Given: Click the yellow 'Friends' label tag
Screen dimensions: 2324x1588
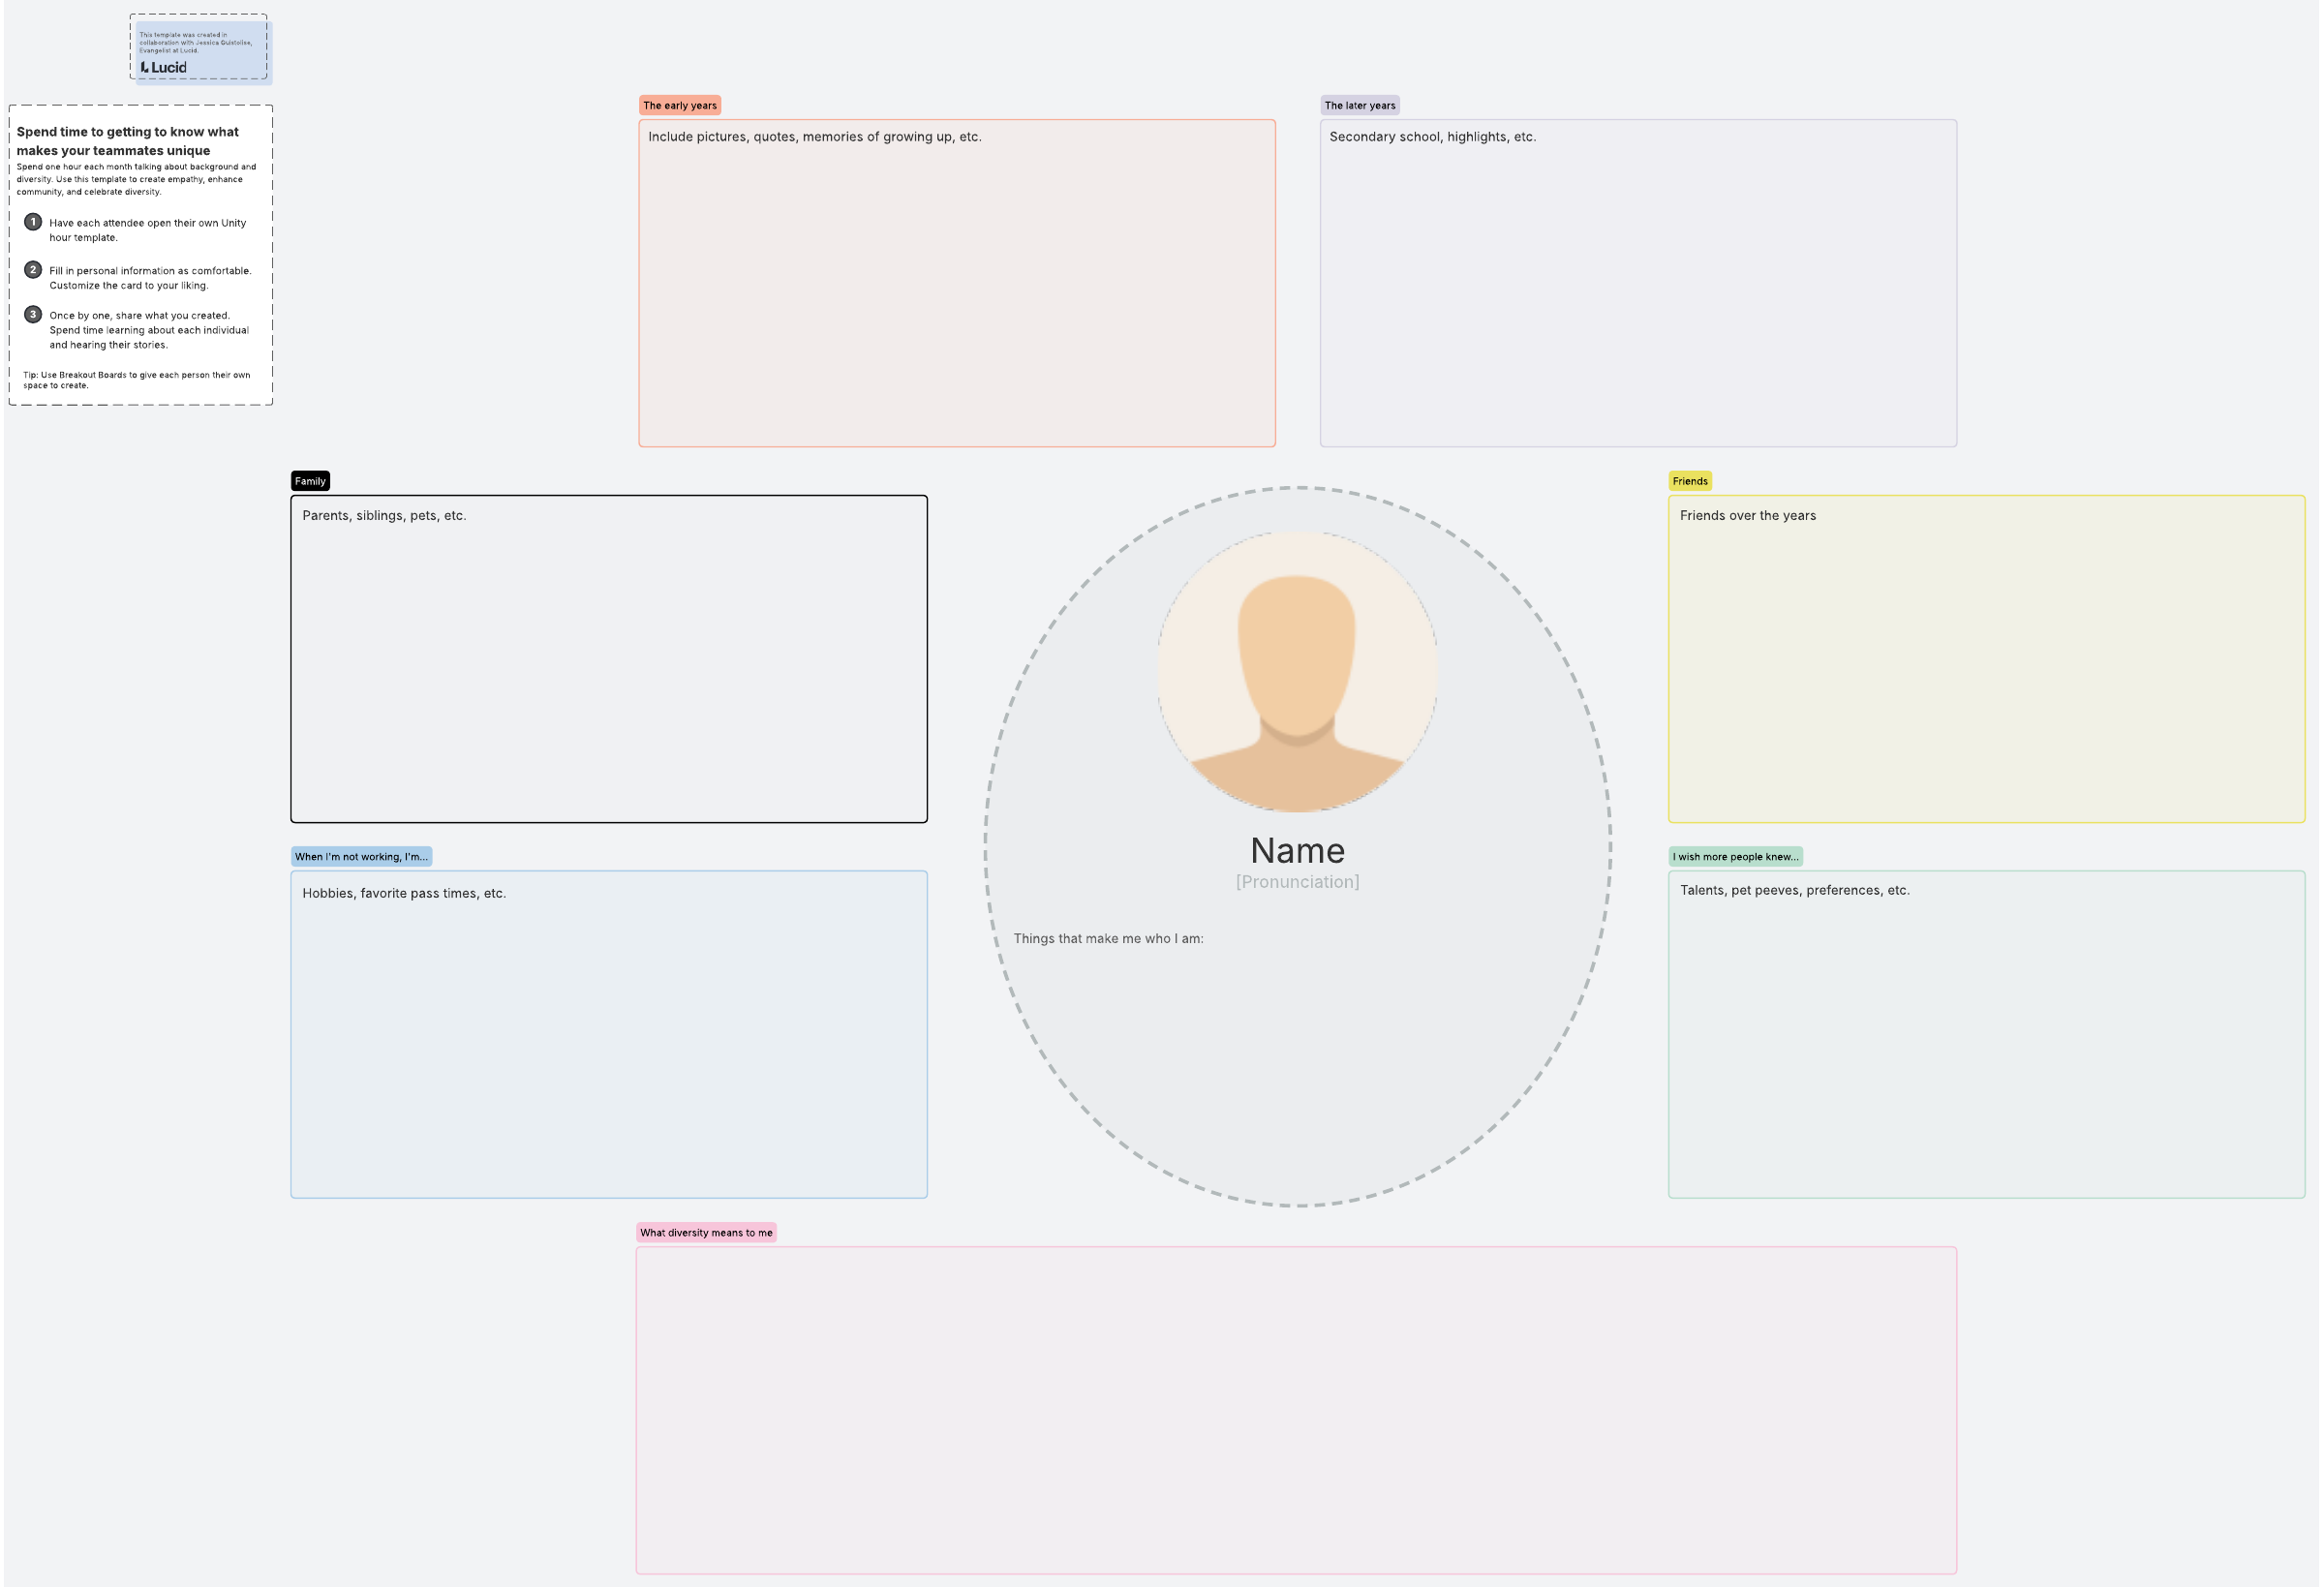Looking at the screenshot, I should coord(1689,481).
